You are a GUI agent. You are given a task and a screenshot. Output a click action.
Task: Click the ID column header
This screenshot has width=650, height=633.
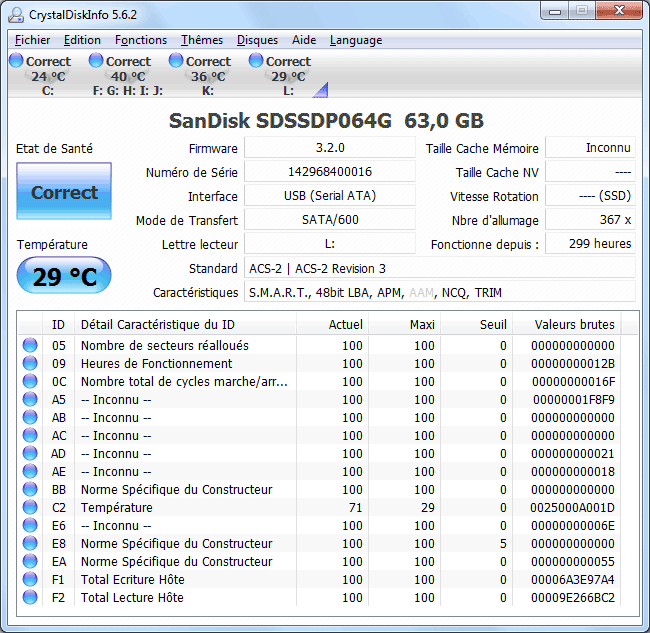[58, 324]
